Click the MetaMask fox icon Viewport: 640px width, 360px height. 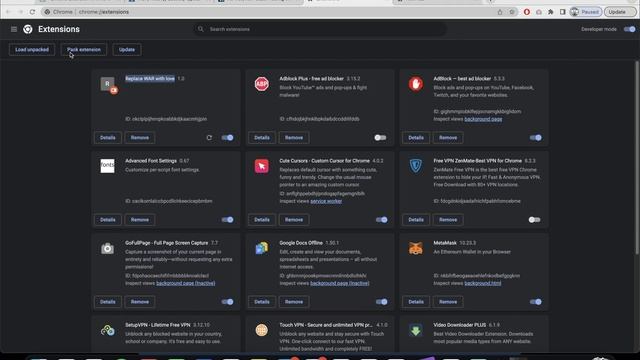(x=416, y=248)
